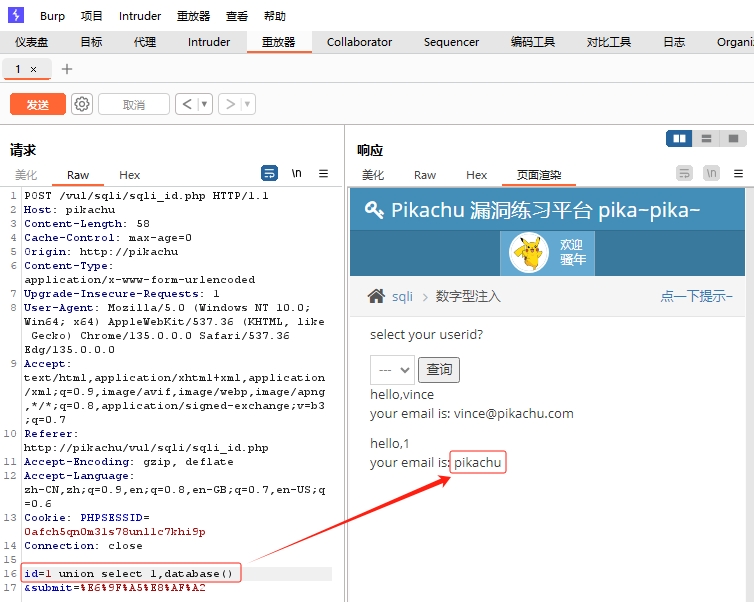Open the Burp menu
This screenshot has height=602, width=754.
point(52,16)
